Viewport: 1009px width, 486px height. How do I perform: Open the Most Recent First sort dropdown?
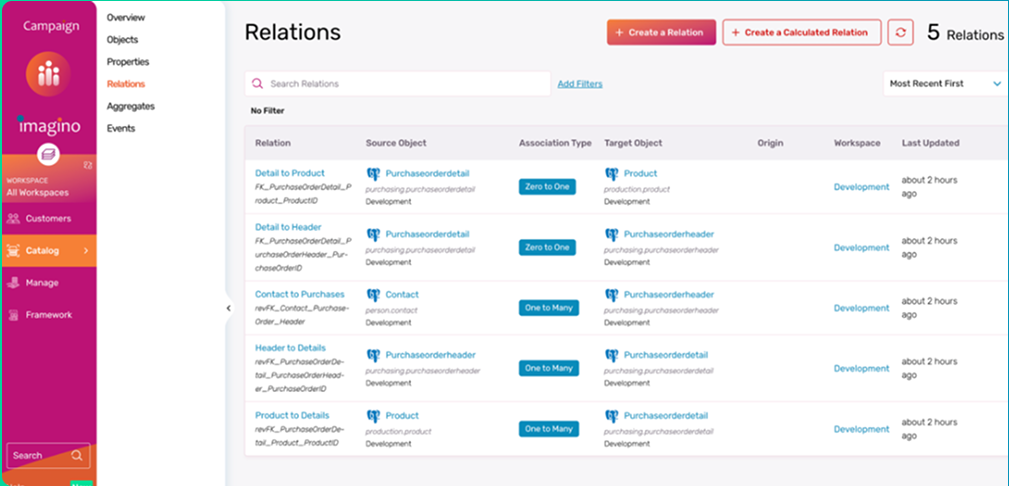click(x=944, y=84)
